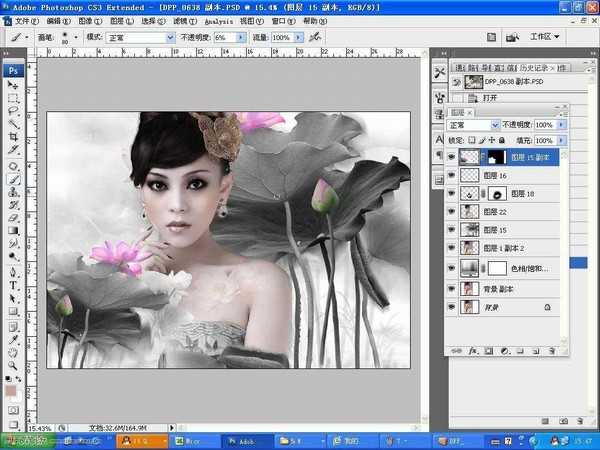
Task: Select the Hand tool
Action: (x=13, y=351)
